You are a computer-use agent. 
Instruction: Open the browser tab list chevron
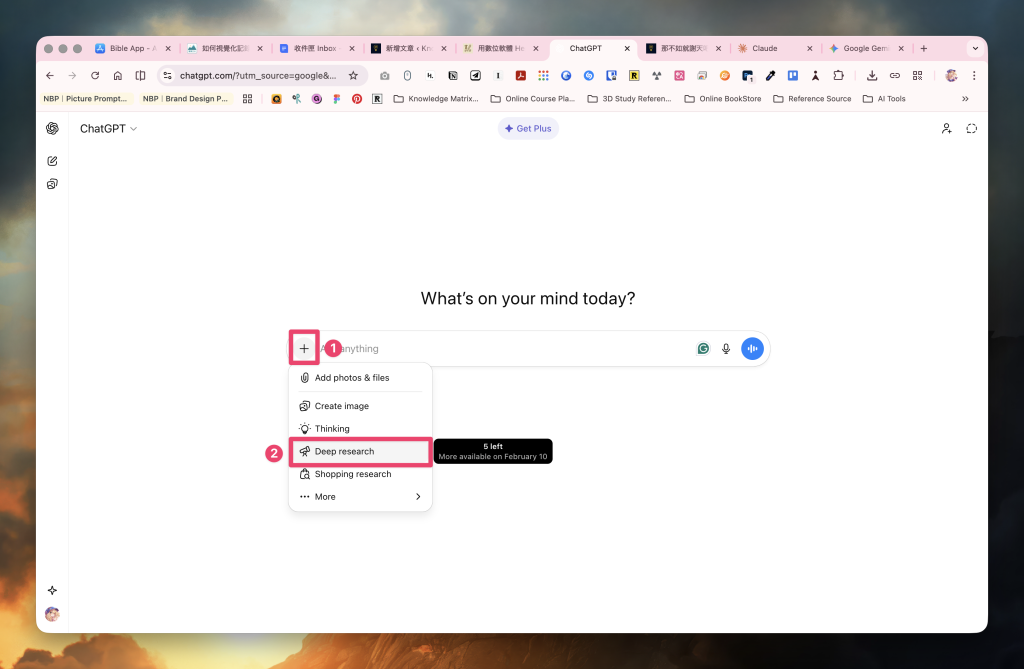975,48
